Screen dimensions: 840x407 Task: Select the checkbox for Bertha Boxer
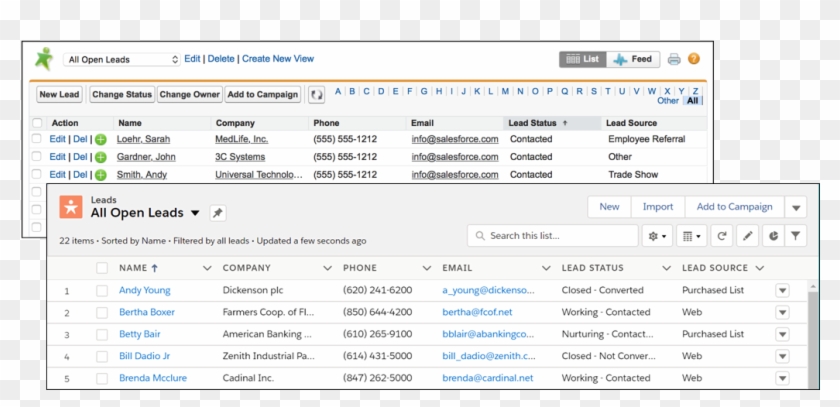(102, 313)
